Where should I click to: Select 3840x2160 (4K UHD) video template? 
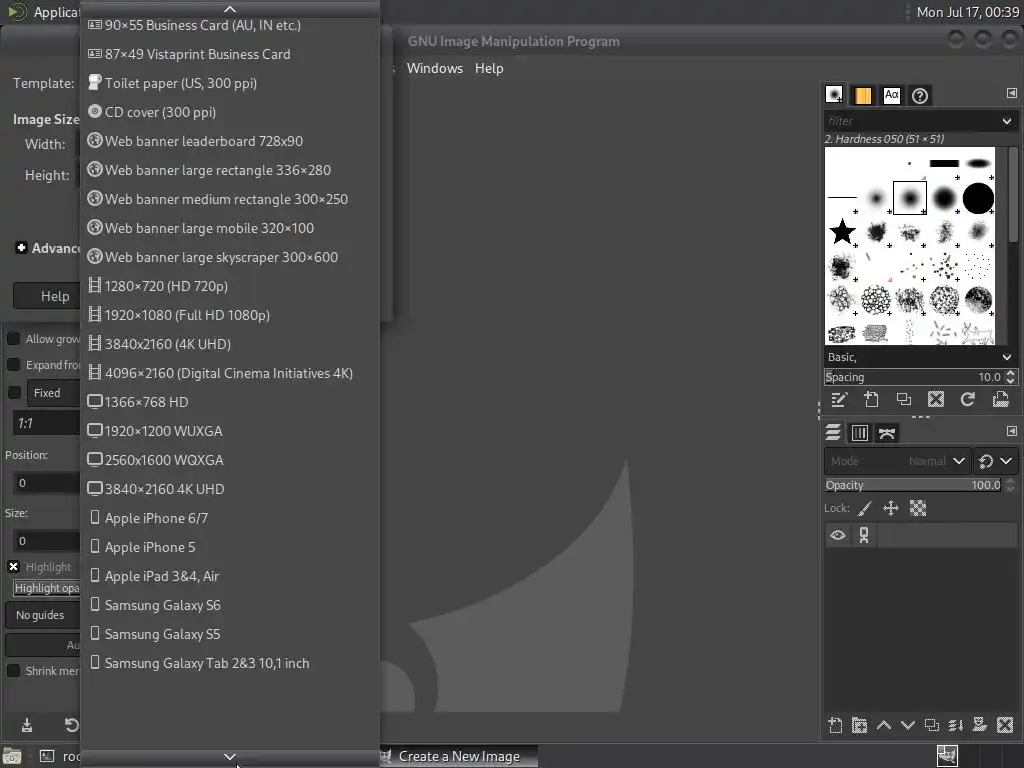tap(229, 344)
